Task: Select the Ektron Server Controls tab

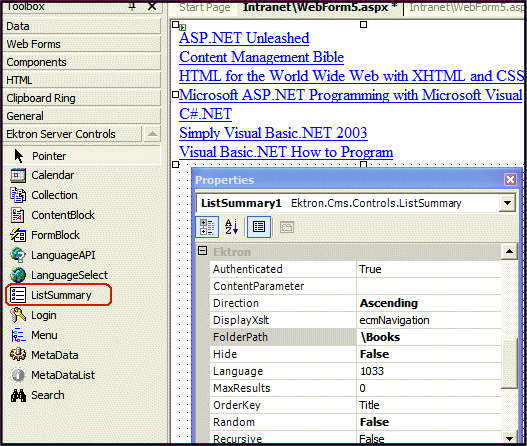Action: (x=73, y=134)
